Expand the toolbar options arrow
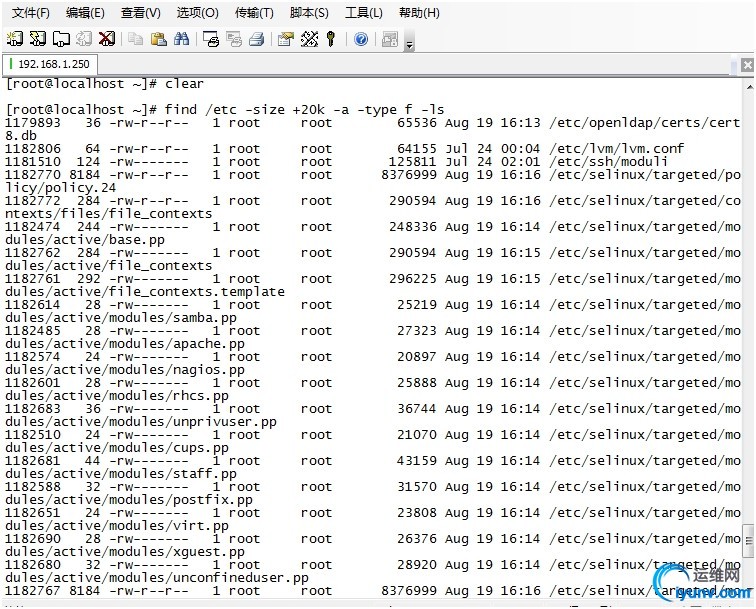The width and height of the screenshot is (756, 609). (409, 42)
